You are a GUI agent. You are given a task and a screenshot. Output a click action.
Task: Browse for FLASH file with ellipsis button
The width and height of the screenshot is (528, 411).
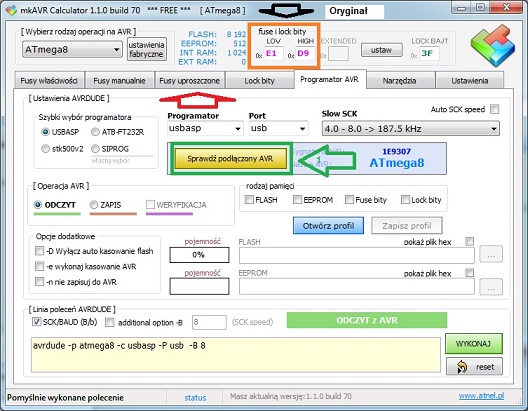491,254
